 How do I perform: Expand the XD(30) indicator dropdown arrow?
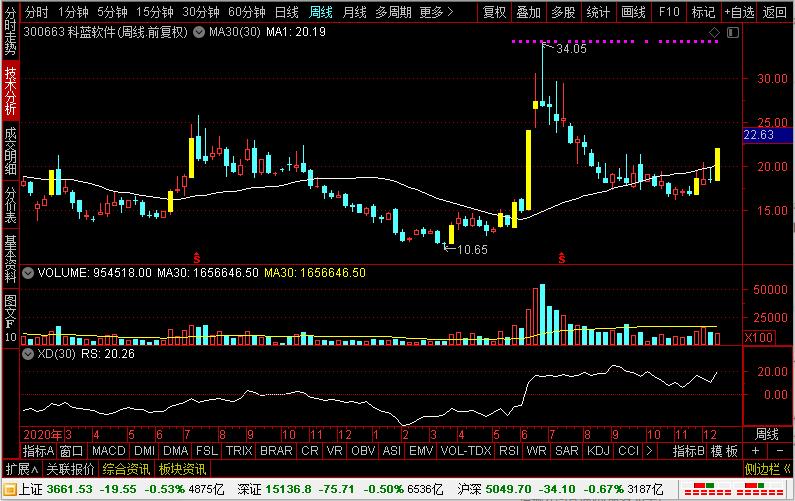click(x=27, y=353)
